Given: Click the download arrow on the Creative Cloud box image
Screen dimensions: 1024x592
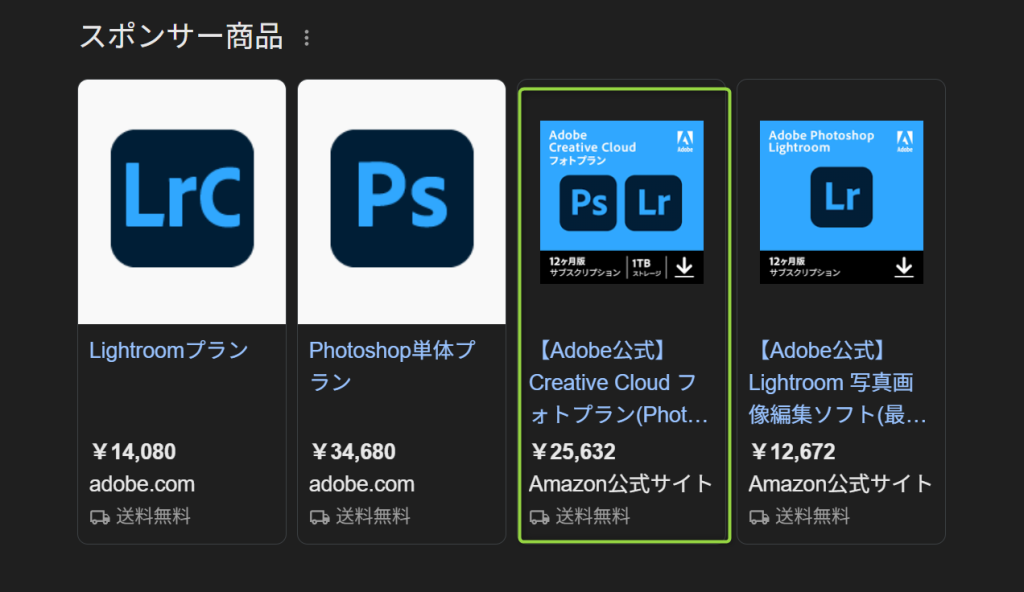Looking at the screenshot, I should [684, 267].
